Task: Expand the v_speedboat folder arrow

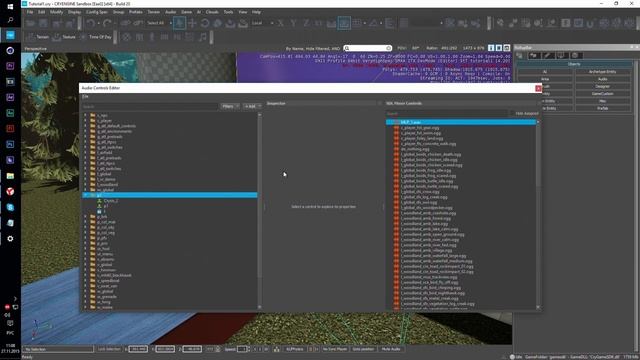Action: pyautogui.click(x=86, y=281)
